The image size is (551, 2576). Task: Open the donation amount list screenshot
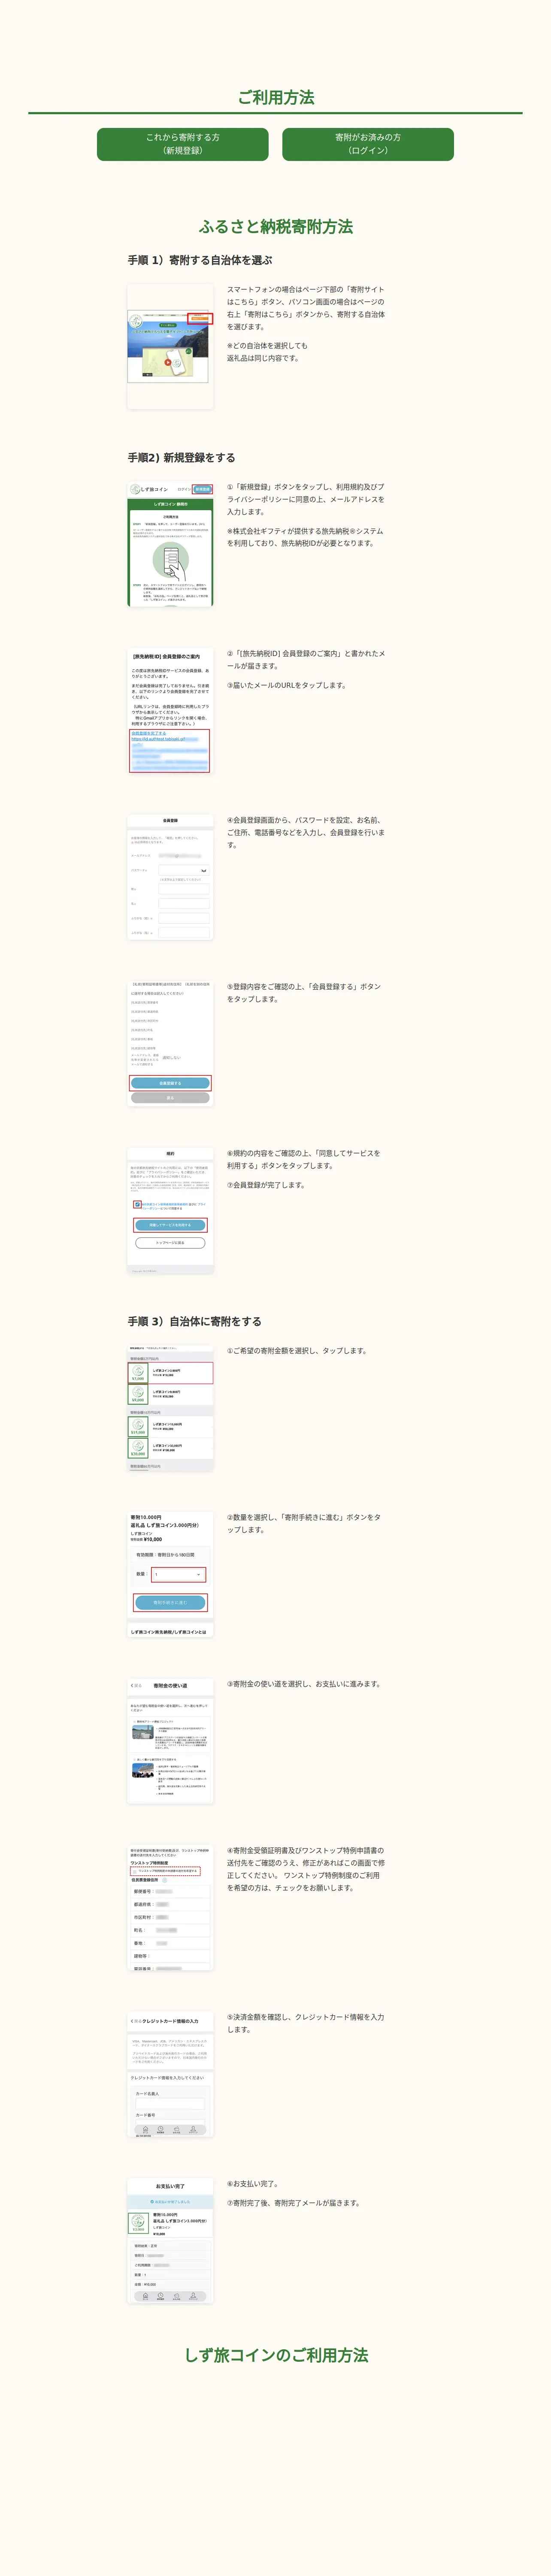[170, 1408]
